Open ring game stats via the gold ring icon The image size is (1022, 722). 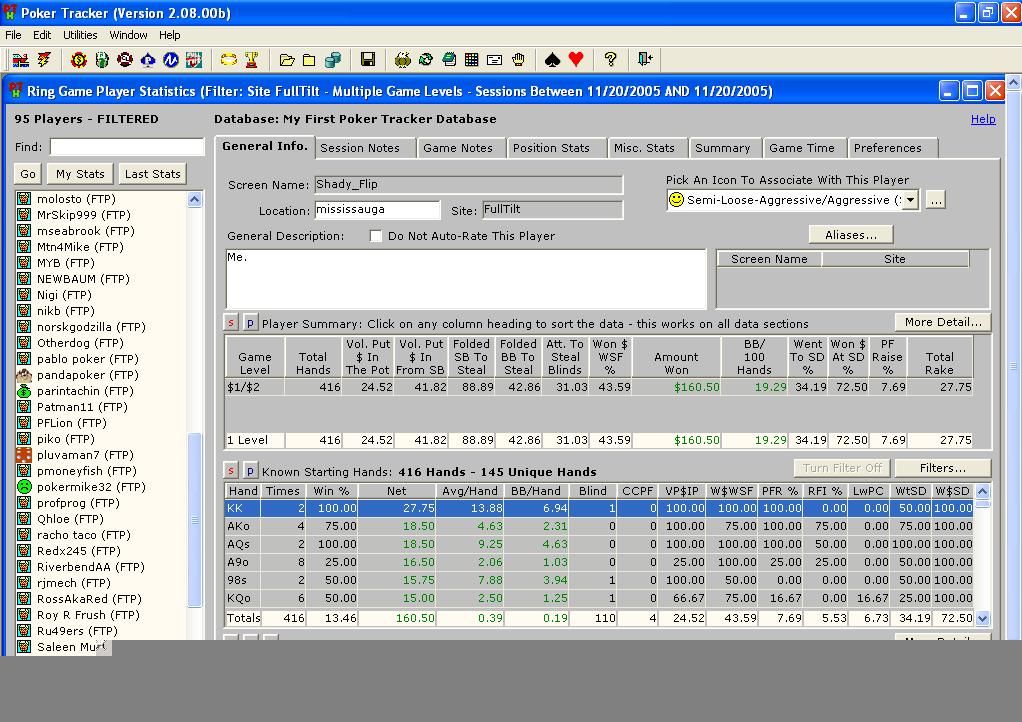click(229, 60)
